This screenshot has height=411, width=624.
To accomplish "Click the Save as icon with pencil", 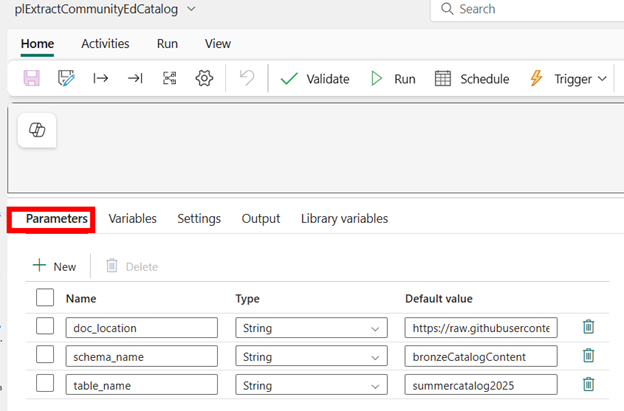I will point(66,79).
